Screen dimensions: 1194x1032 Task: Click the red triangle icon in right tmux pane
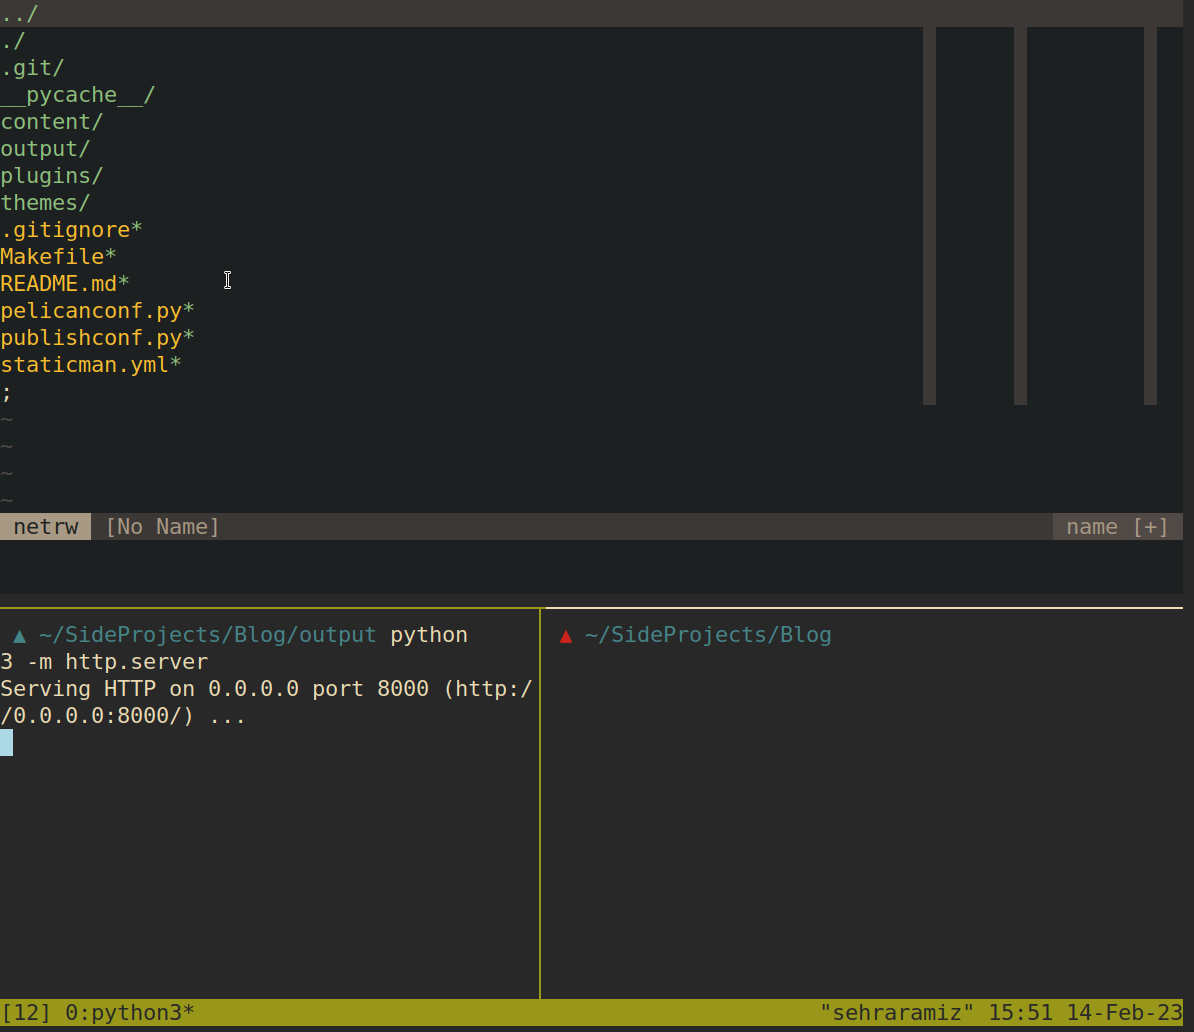point(565,634)
